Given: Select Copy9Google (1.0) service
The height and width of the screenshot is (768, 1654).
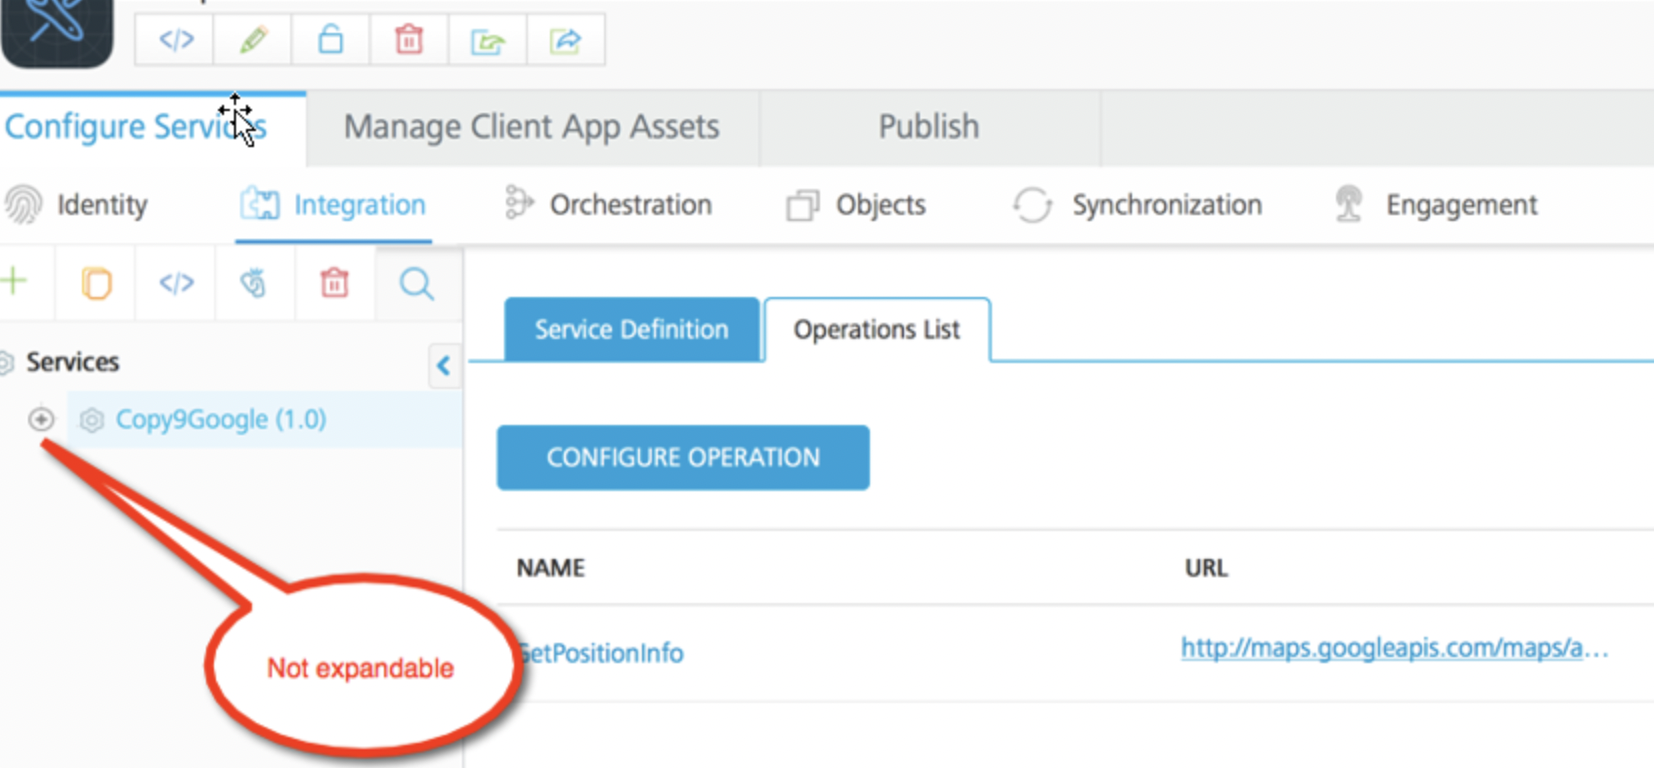Looking at the screenshot, I should pos(220,419).
